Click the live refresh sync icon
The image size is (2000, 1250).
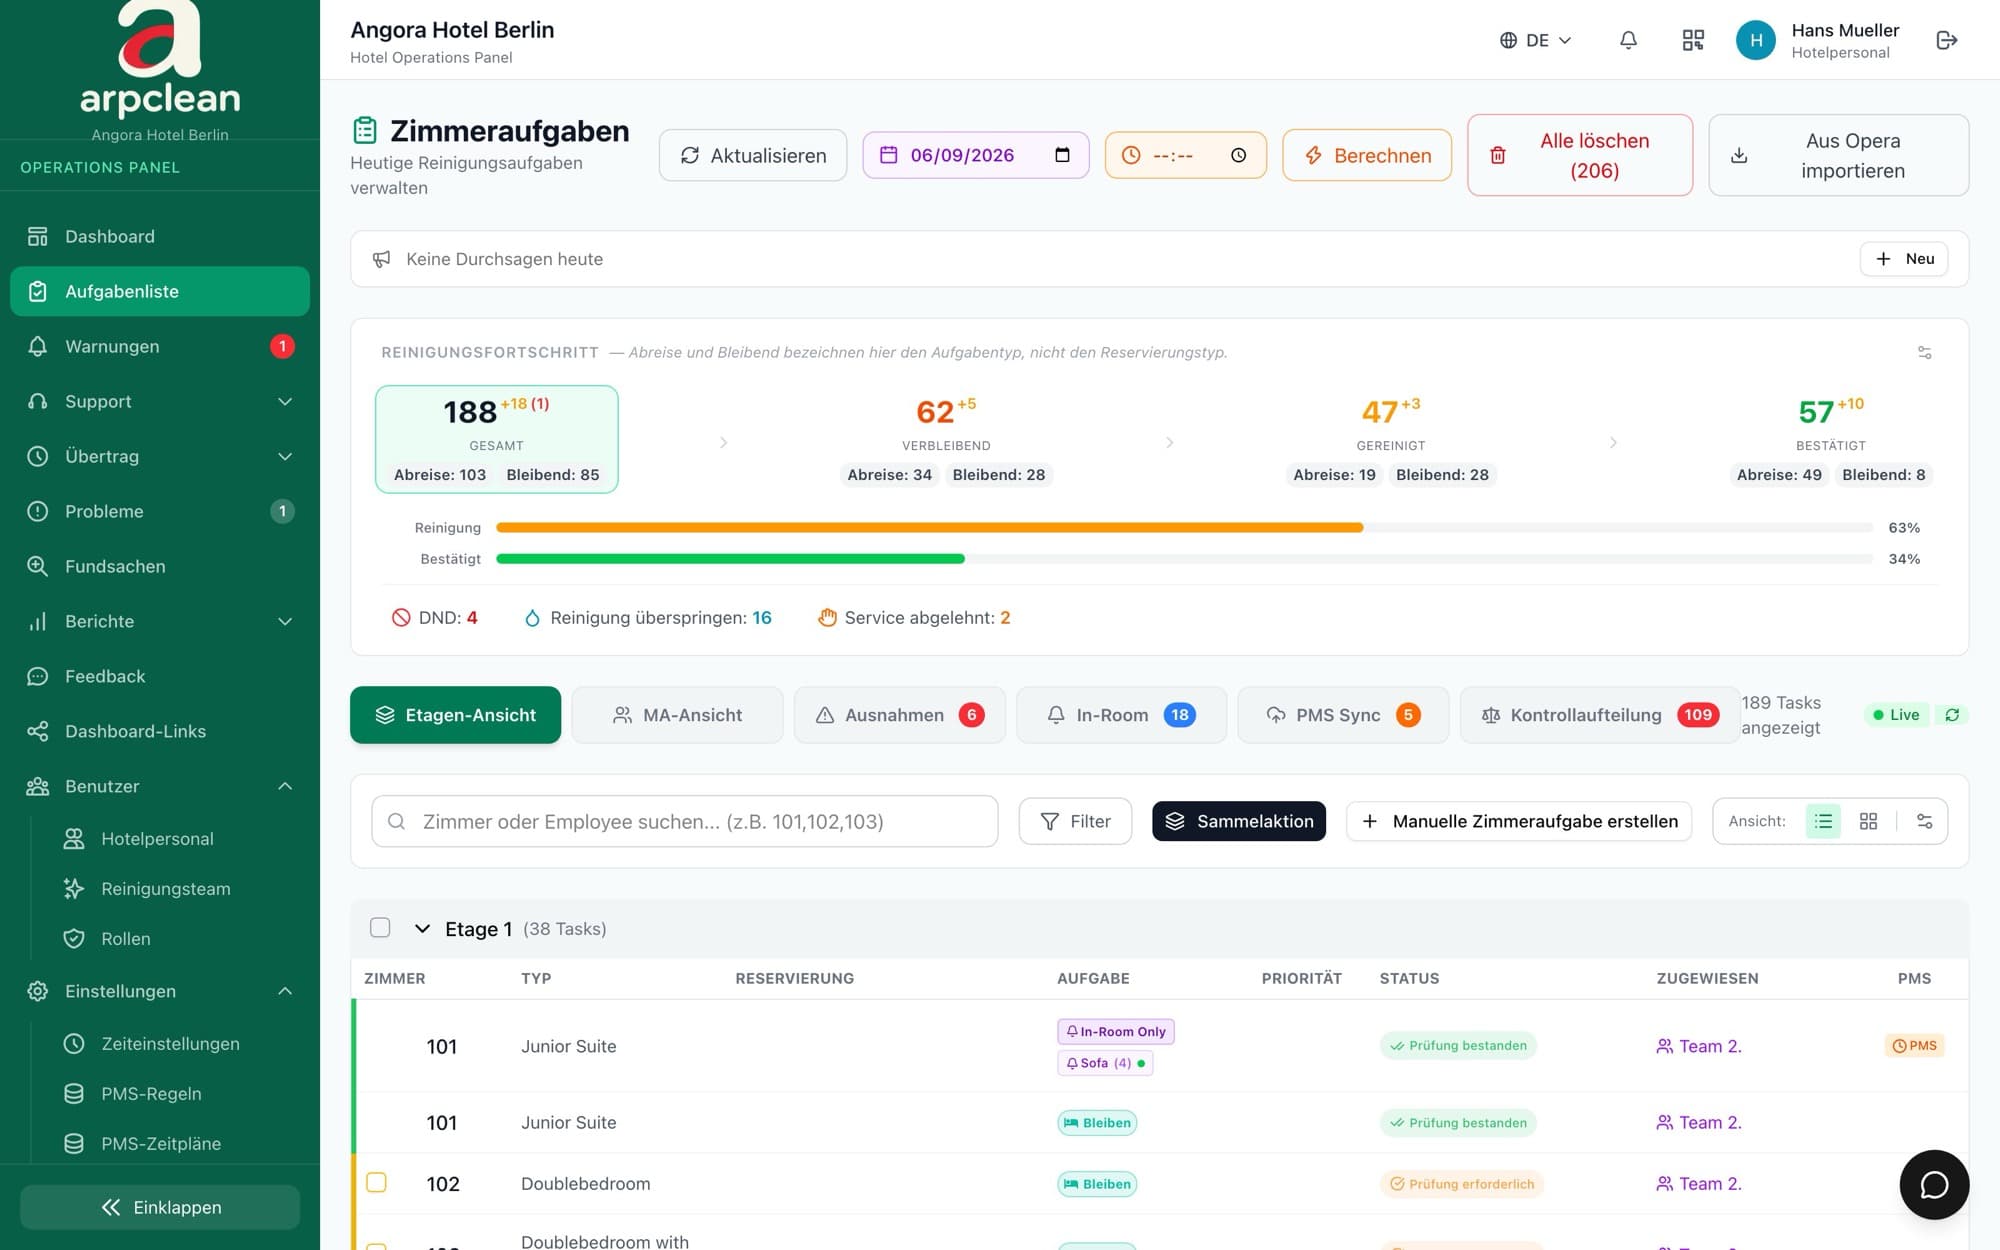(x=1951, y=715)
